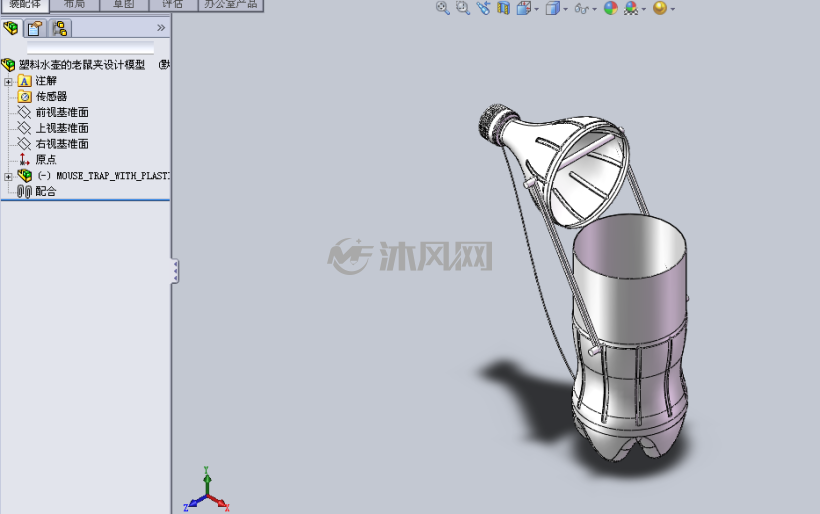Return to the Previous View
The width and height of the screenshot is (820, 514).
[x=483, y=8]
